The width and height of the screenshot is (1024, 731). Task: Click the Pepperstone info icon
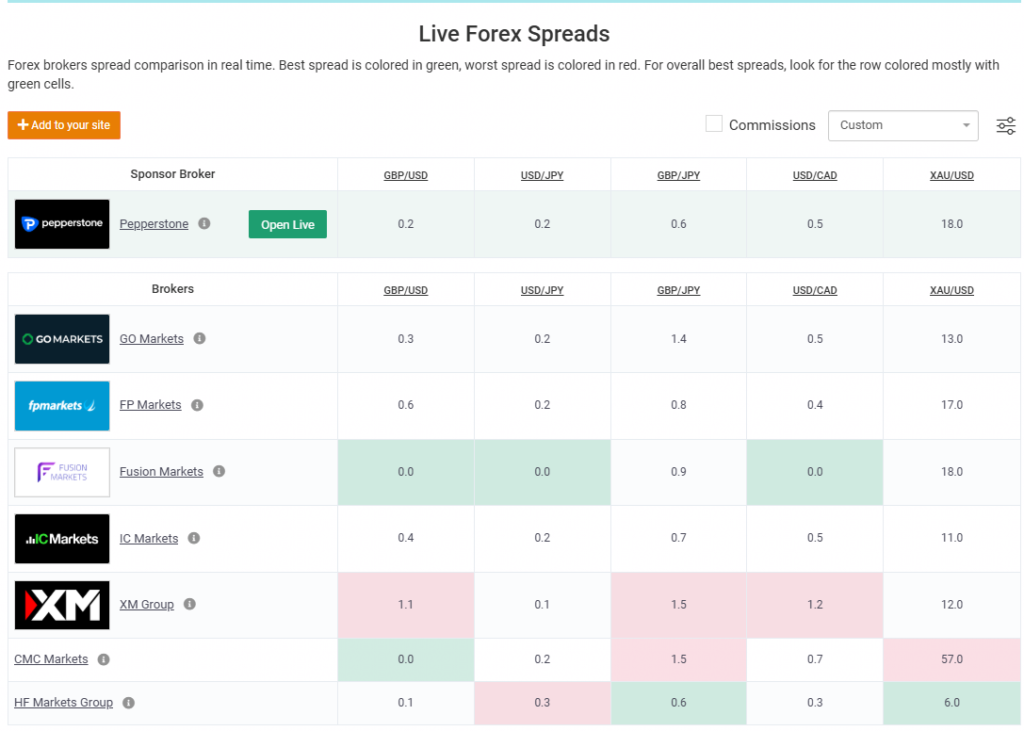[x=204, y=223]
